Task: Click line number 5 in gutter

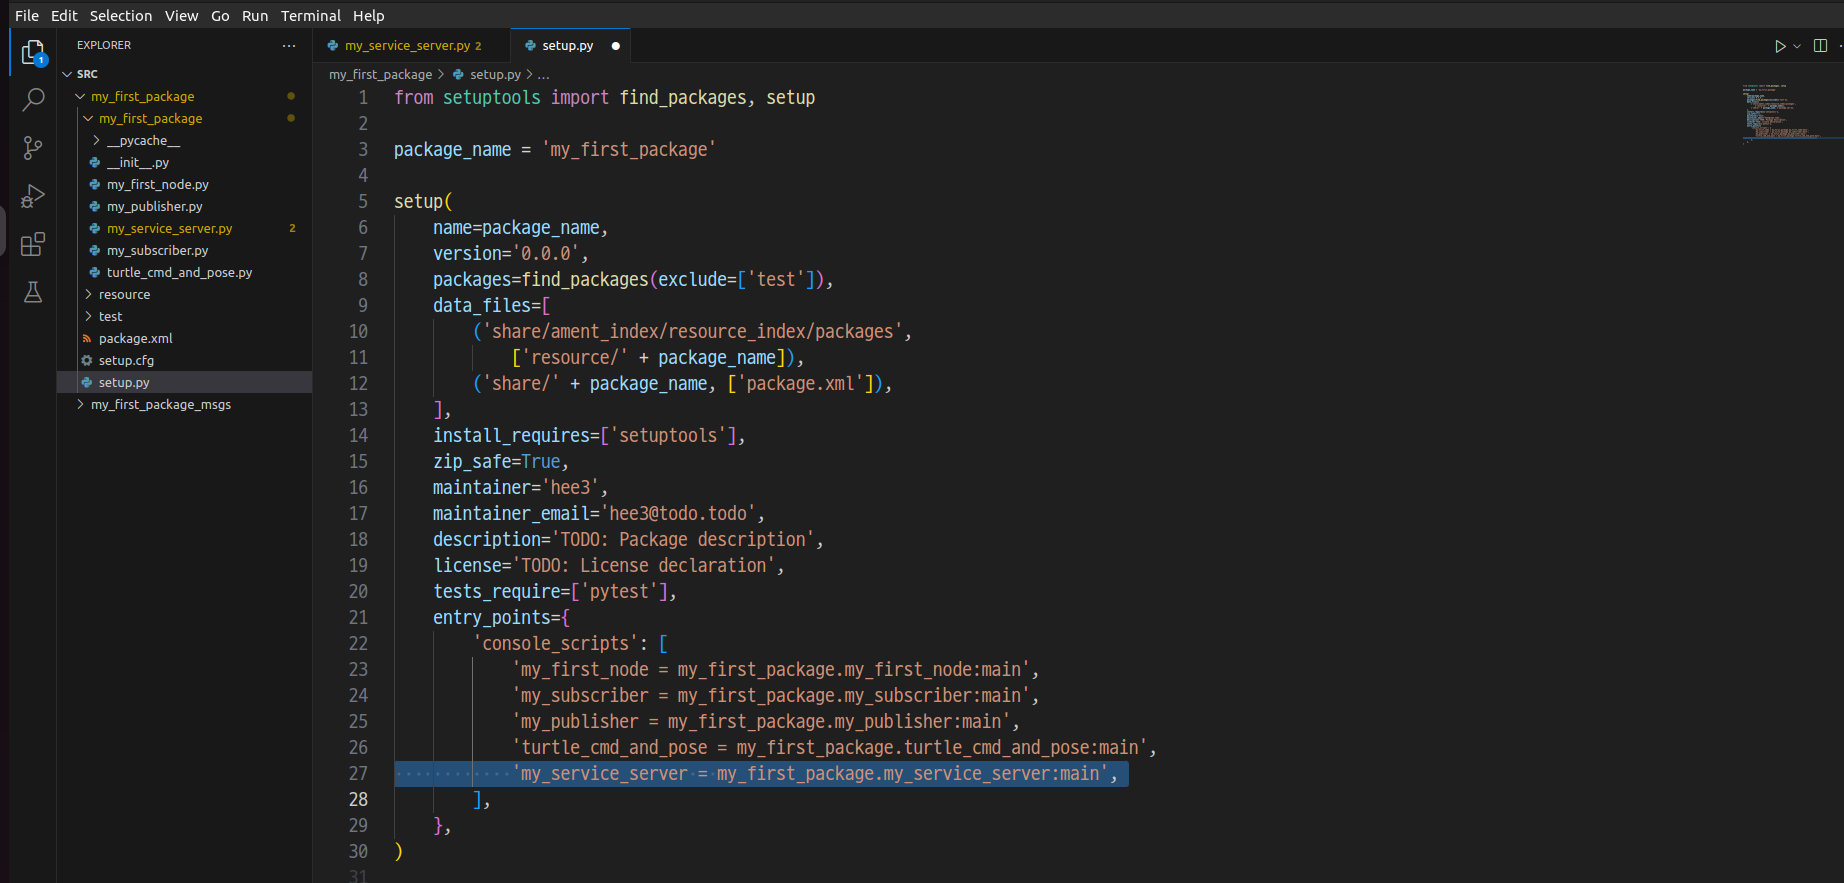Action: [x=363, y=201]
